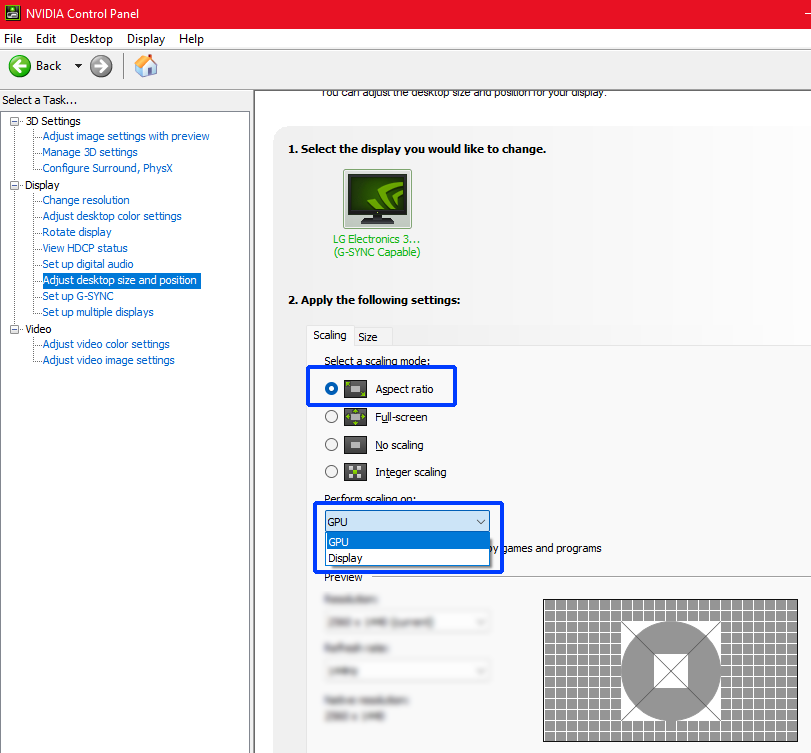
Task: Open Adjust video image settings
Action: [109, 360]
